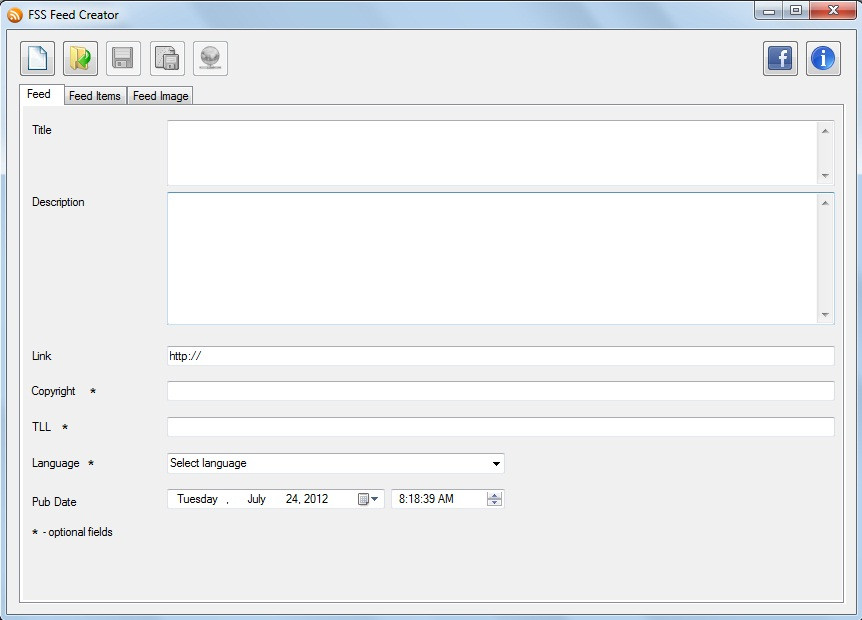Switch to the Feed Image tab
Viewport: 862px width, 620px height.
click(x=160, y=96)
